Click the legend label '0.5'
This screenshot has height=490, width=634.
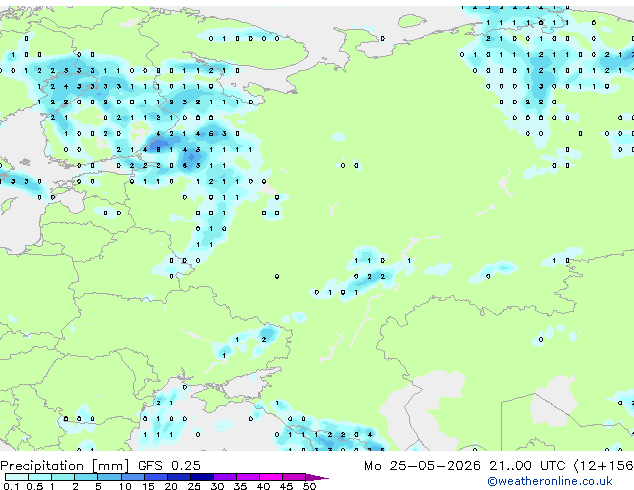(x=34, y=486)
